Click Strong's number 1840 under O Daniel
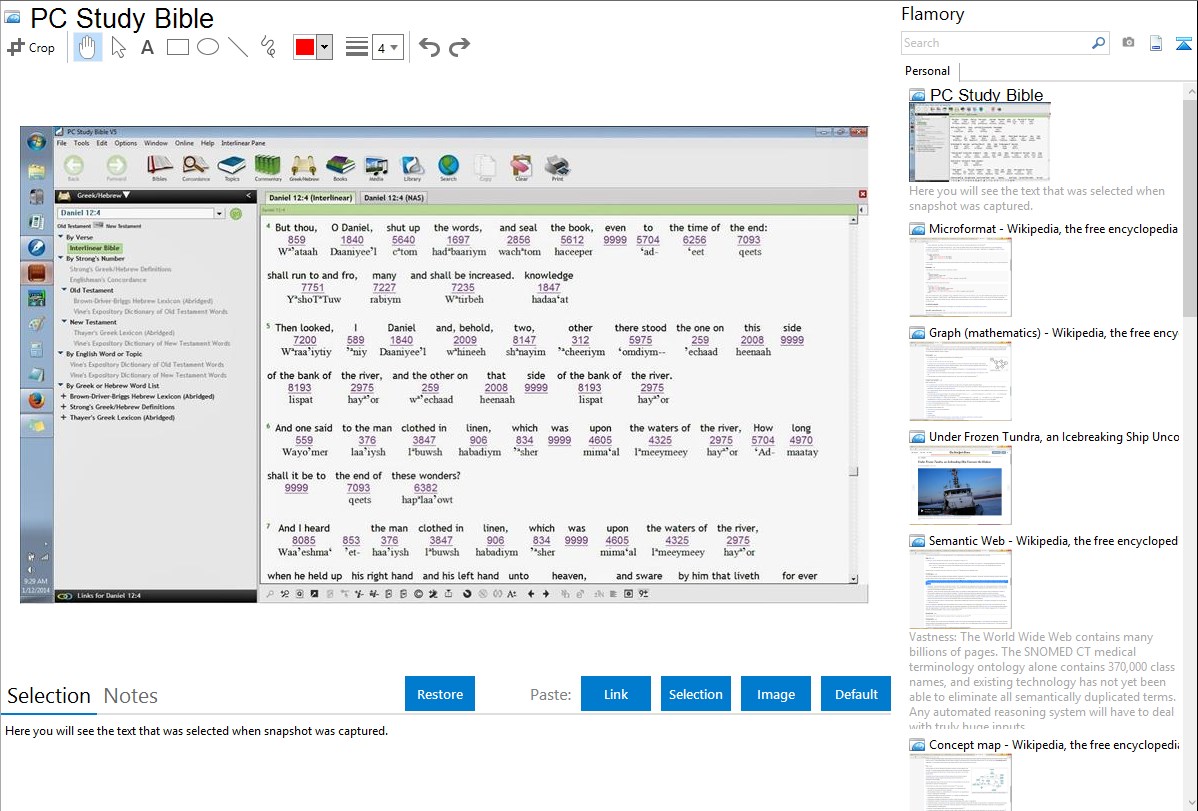This screenshot has width=1198, height=811. point(352,240)
